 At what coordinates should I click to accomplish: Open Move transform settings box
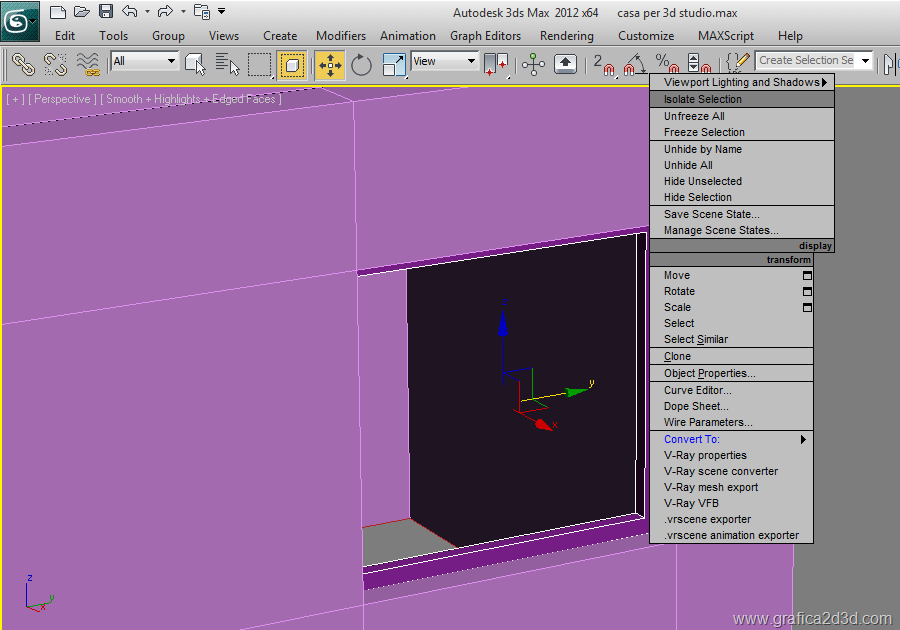(807, 275)
